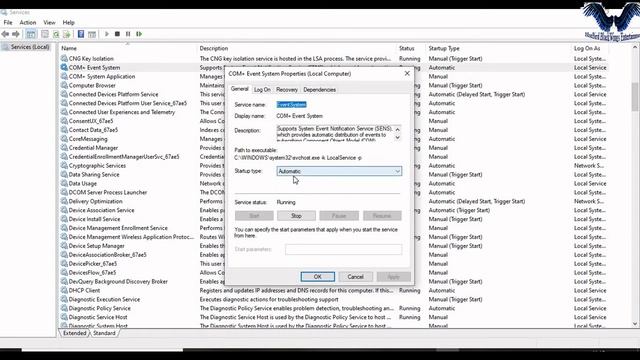Click the Services (Local) tree node icon

point(5,47)
